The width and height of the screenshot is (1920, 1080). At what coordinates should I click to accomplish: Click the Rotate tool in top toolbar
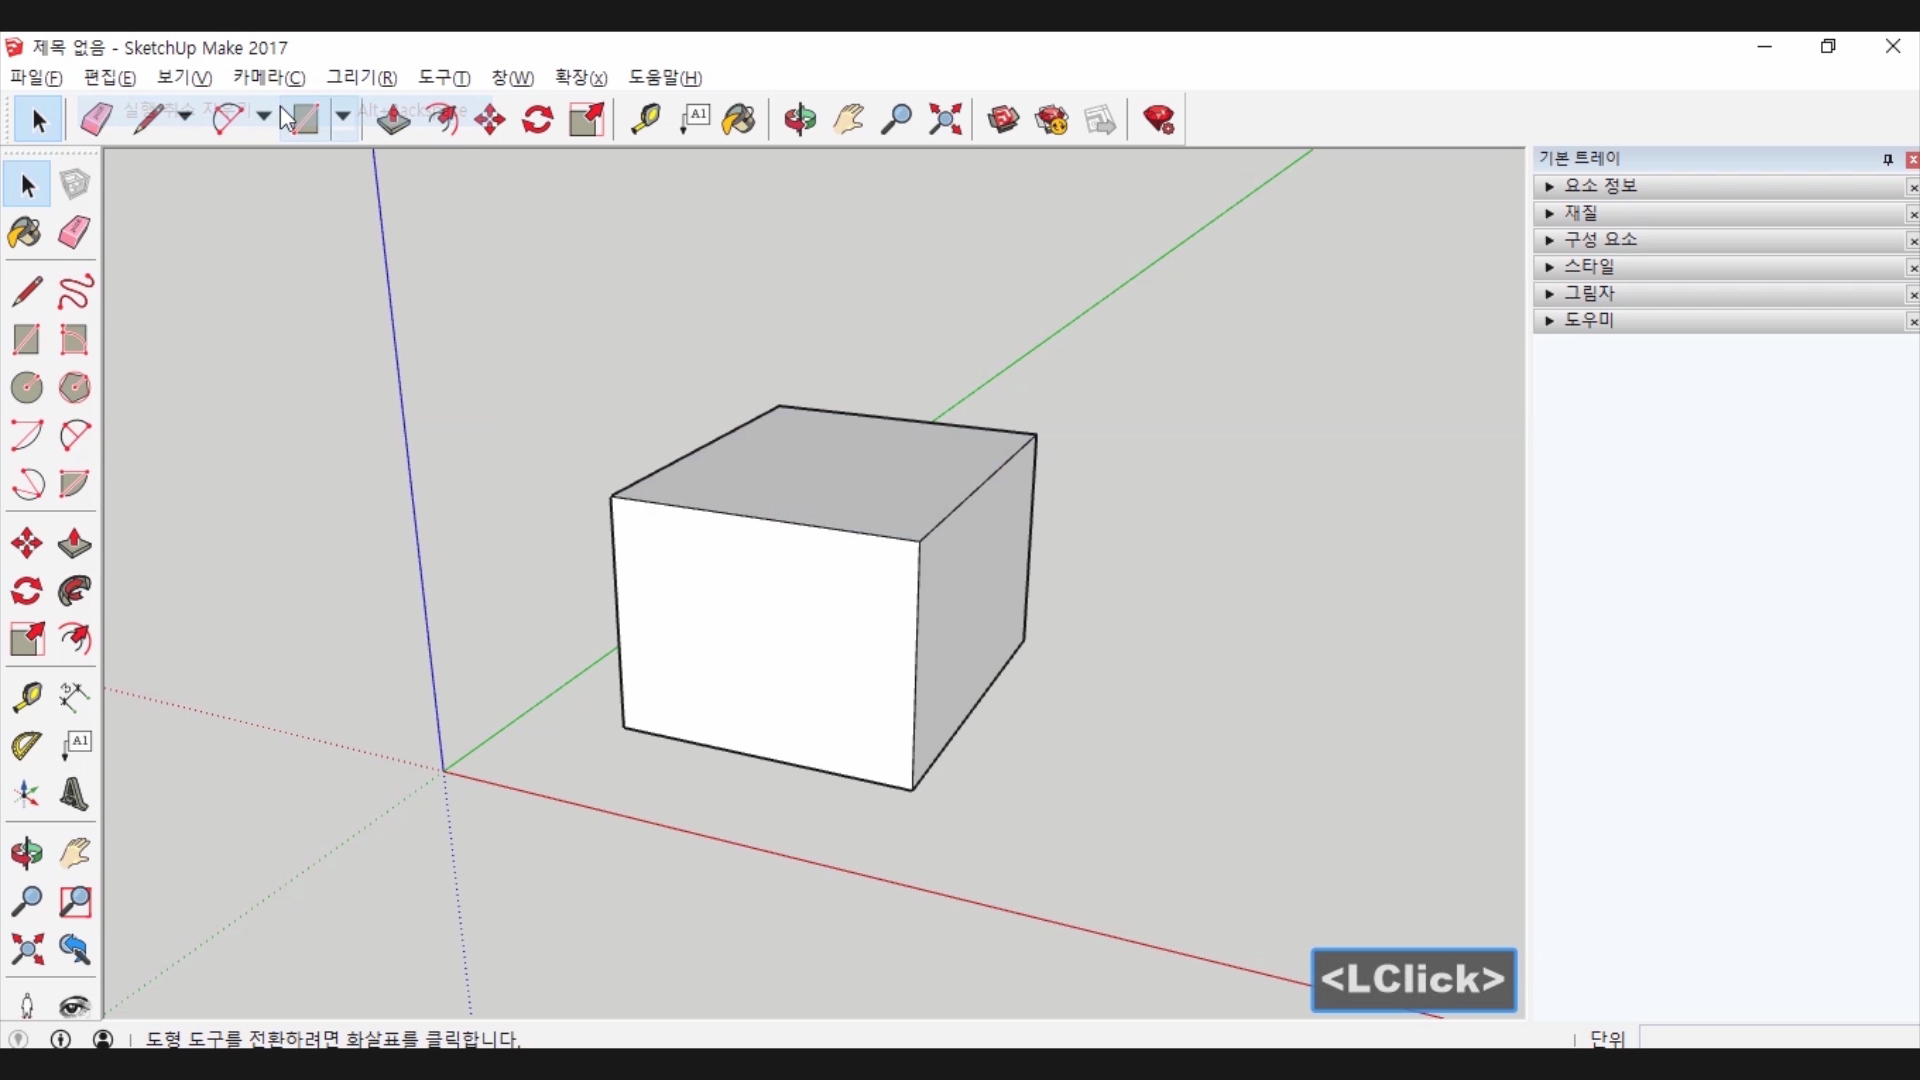(x=538, y=120)
